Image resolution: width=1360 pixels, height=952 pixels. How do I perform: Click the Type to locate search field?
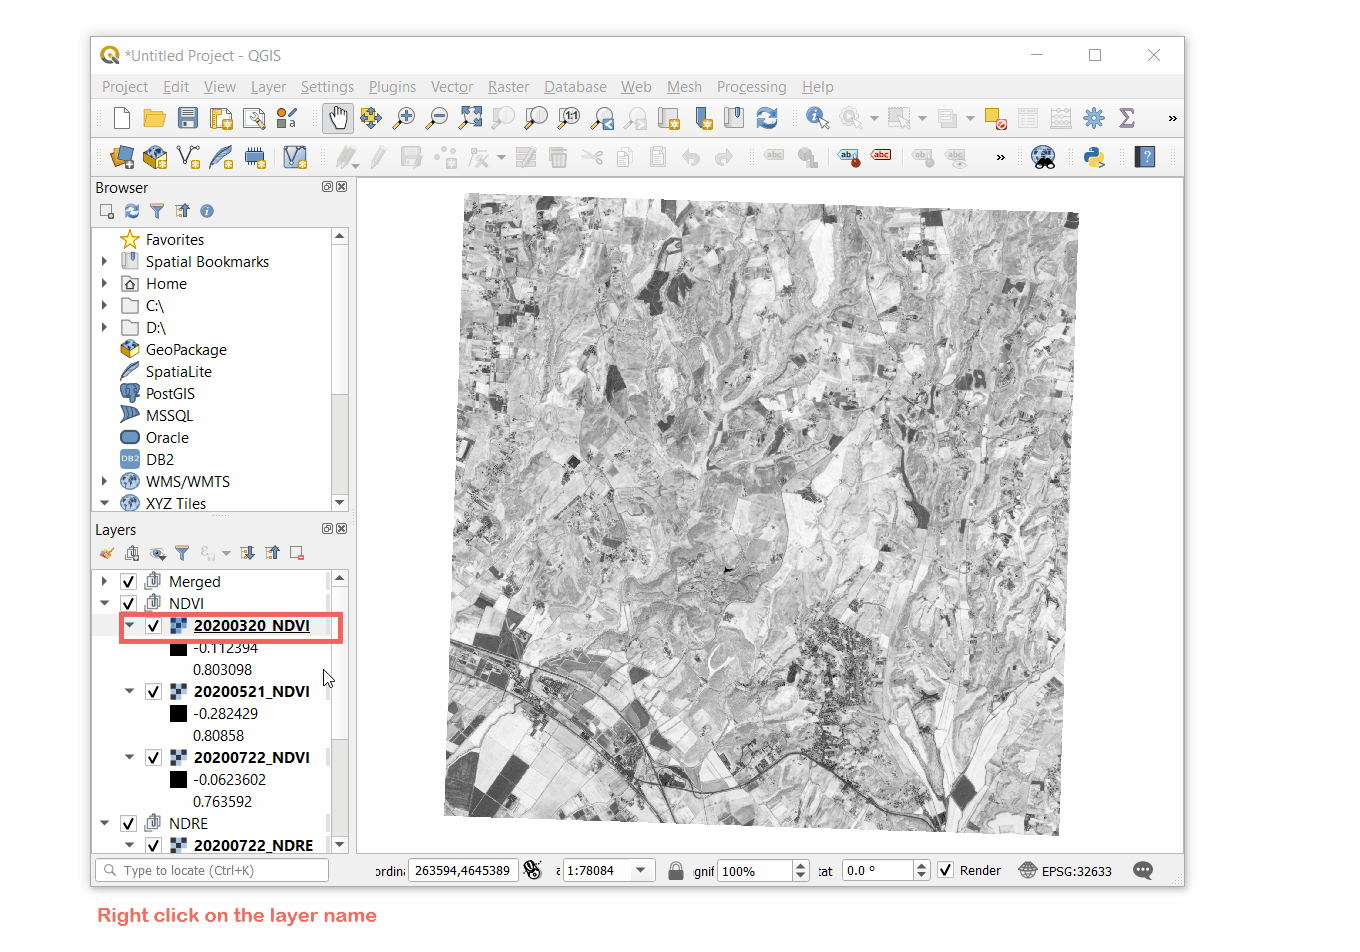pyautogui.click(x=212, y=871)
